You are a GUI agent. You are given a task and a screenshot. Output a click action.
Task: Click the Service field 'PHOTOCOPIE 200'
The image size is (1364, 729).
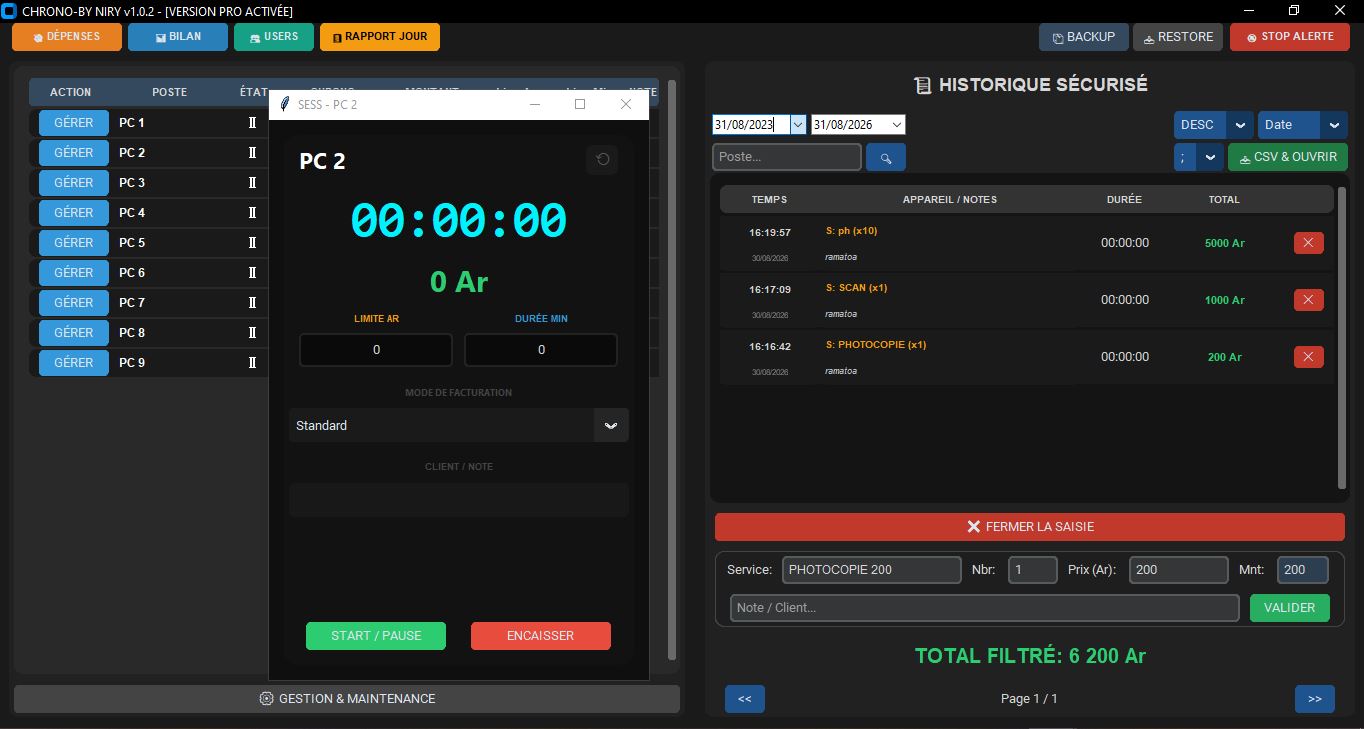[x=872, y=570]
